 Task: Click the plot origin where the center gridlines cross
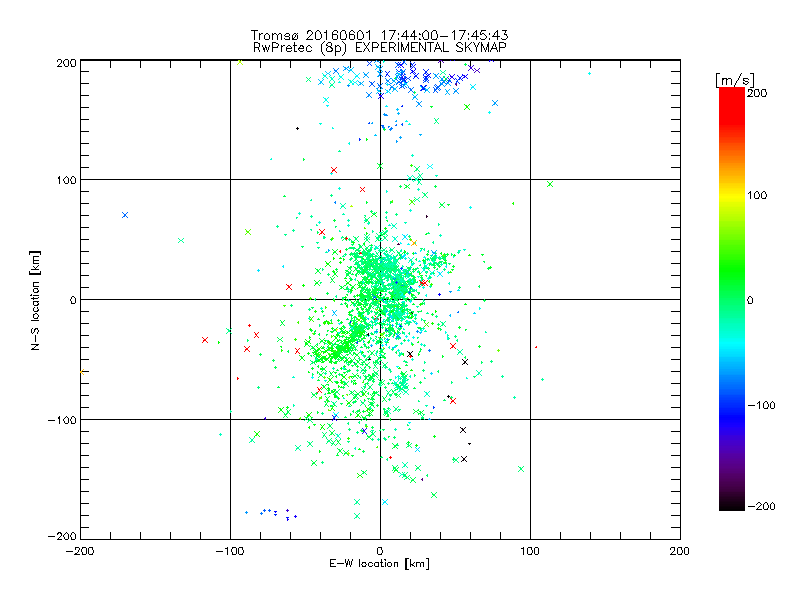point(380,299)
